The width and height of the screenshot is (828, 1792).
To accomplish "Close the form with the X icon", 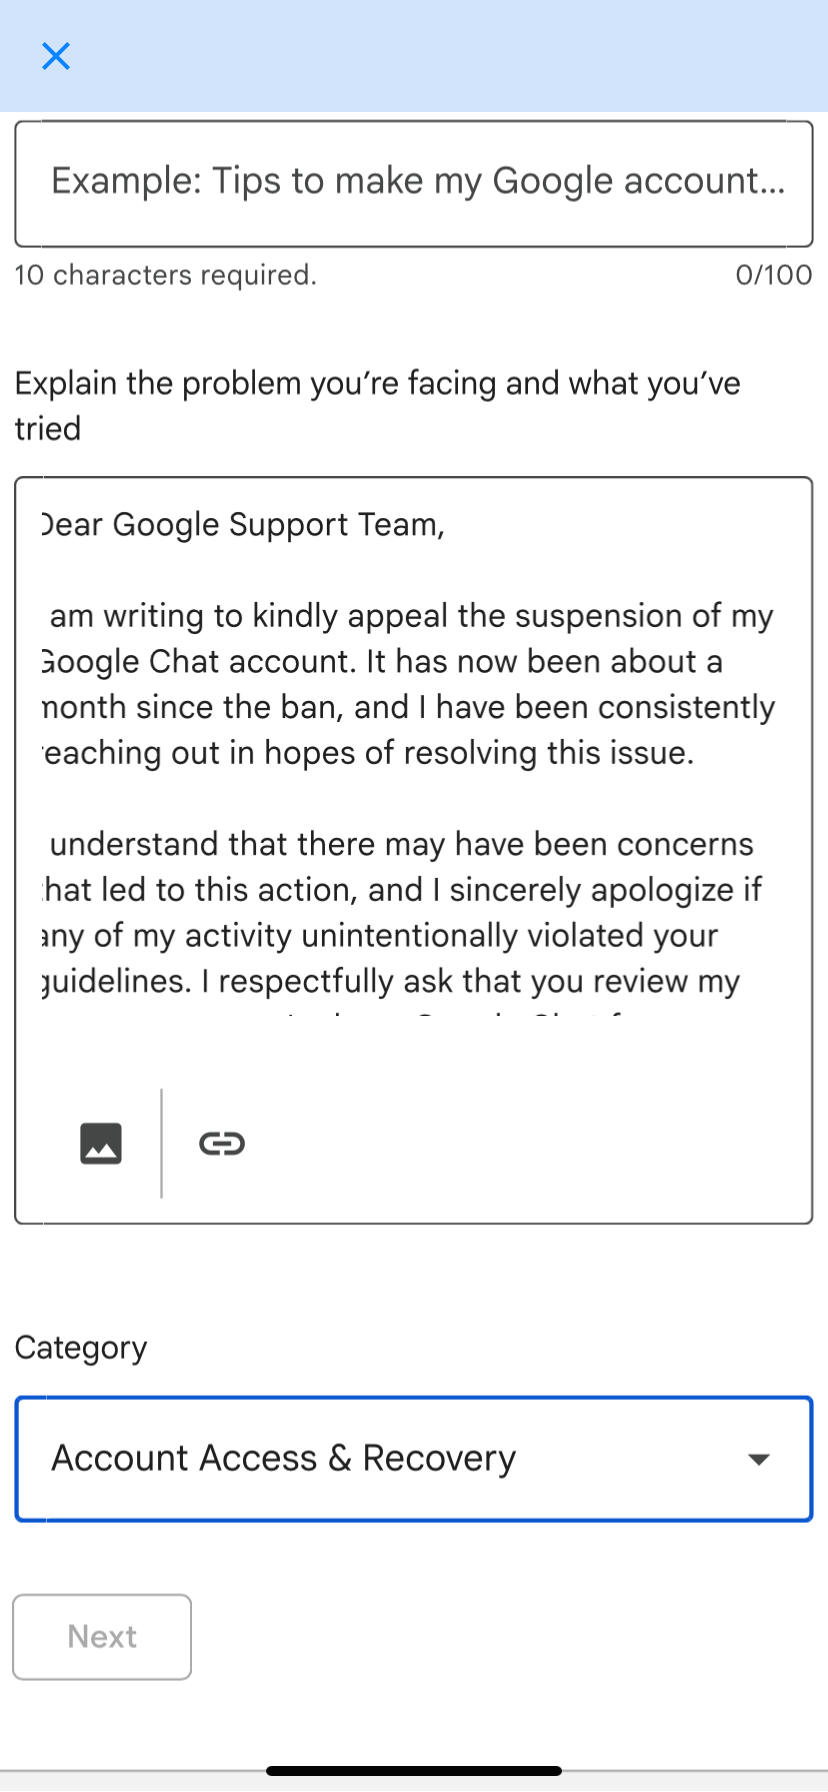I will (56, 56).
